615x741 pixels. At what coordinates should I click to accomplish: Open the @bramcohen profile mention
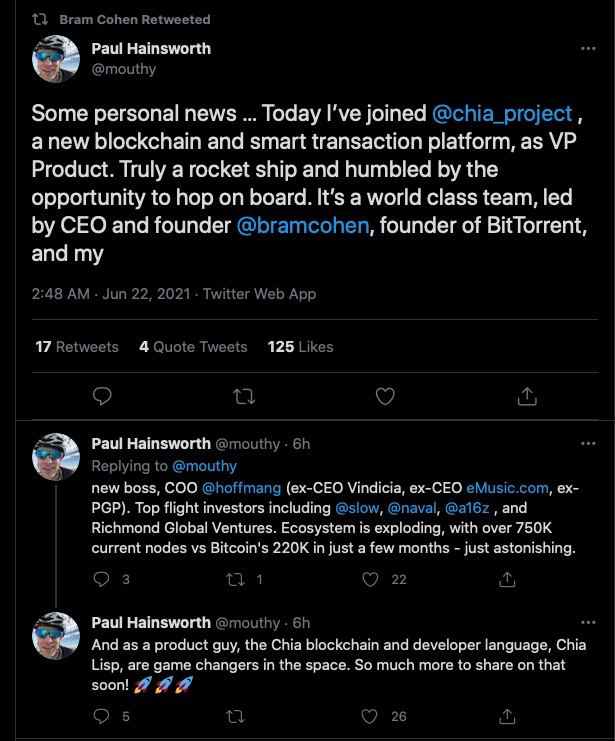click(x=303, y=225)
